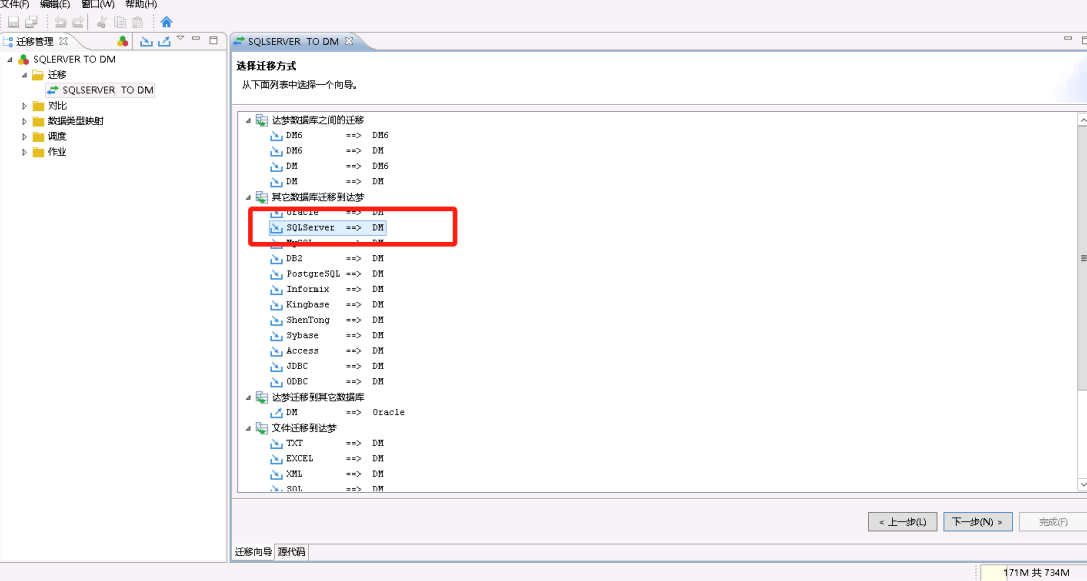Open the 帮助(H) menu
Screen dimensions: 1087x581
[x=141, y=4]
